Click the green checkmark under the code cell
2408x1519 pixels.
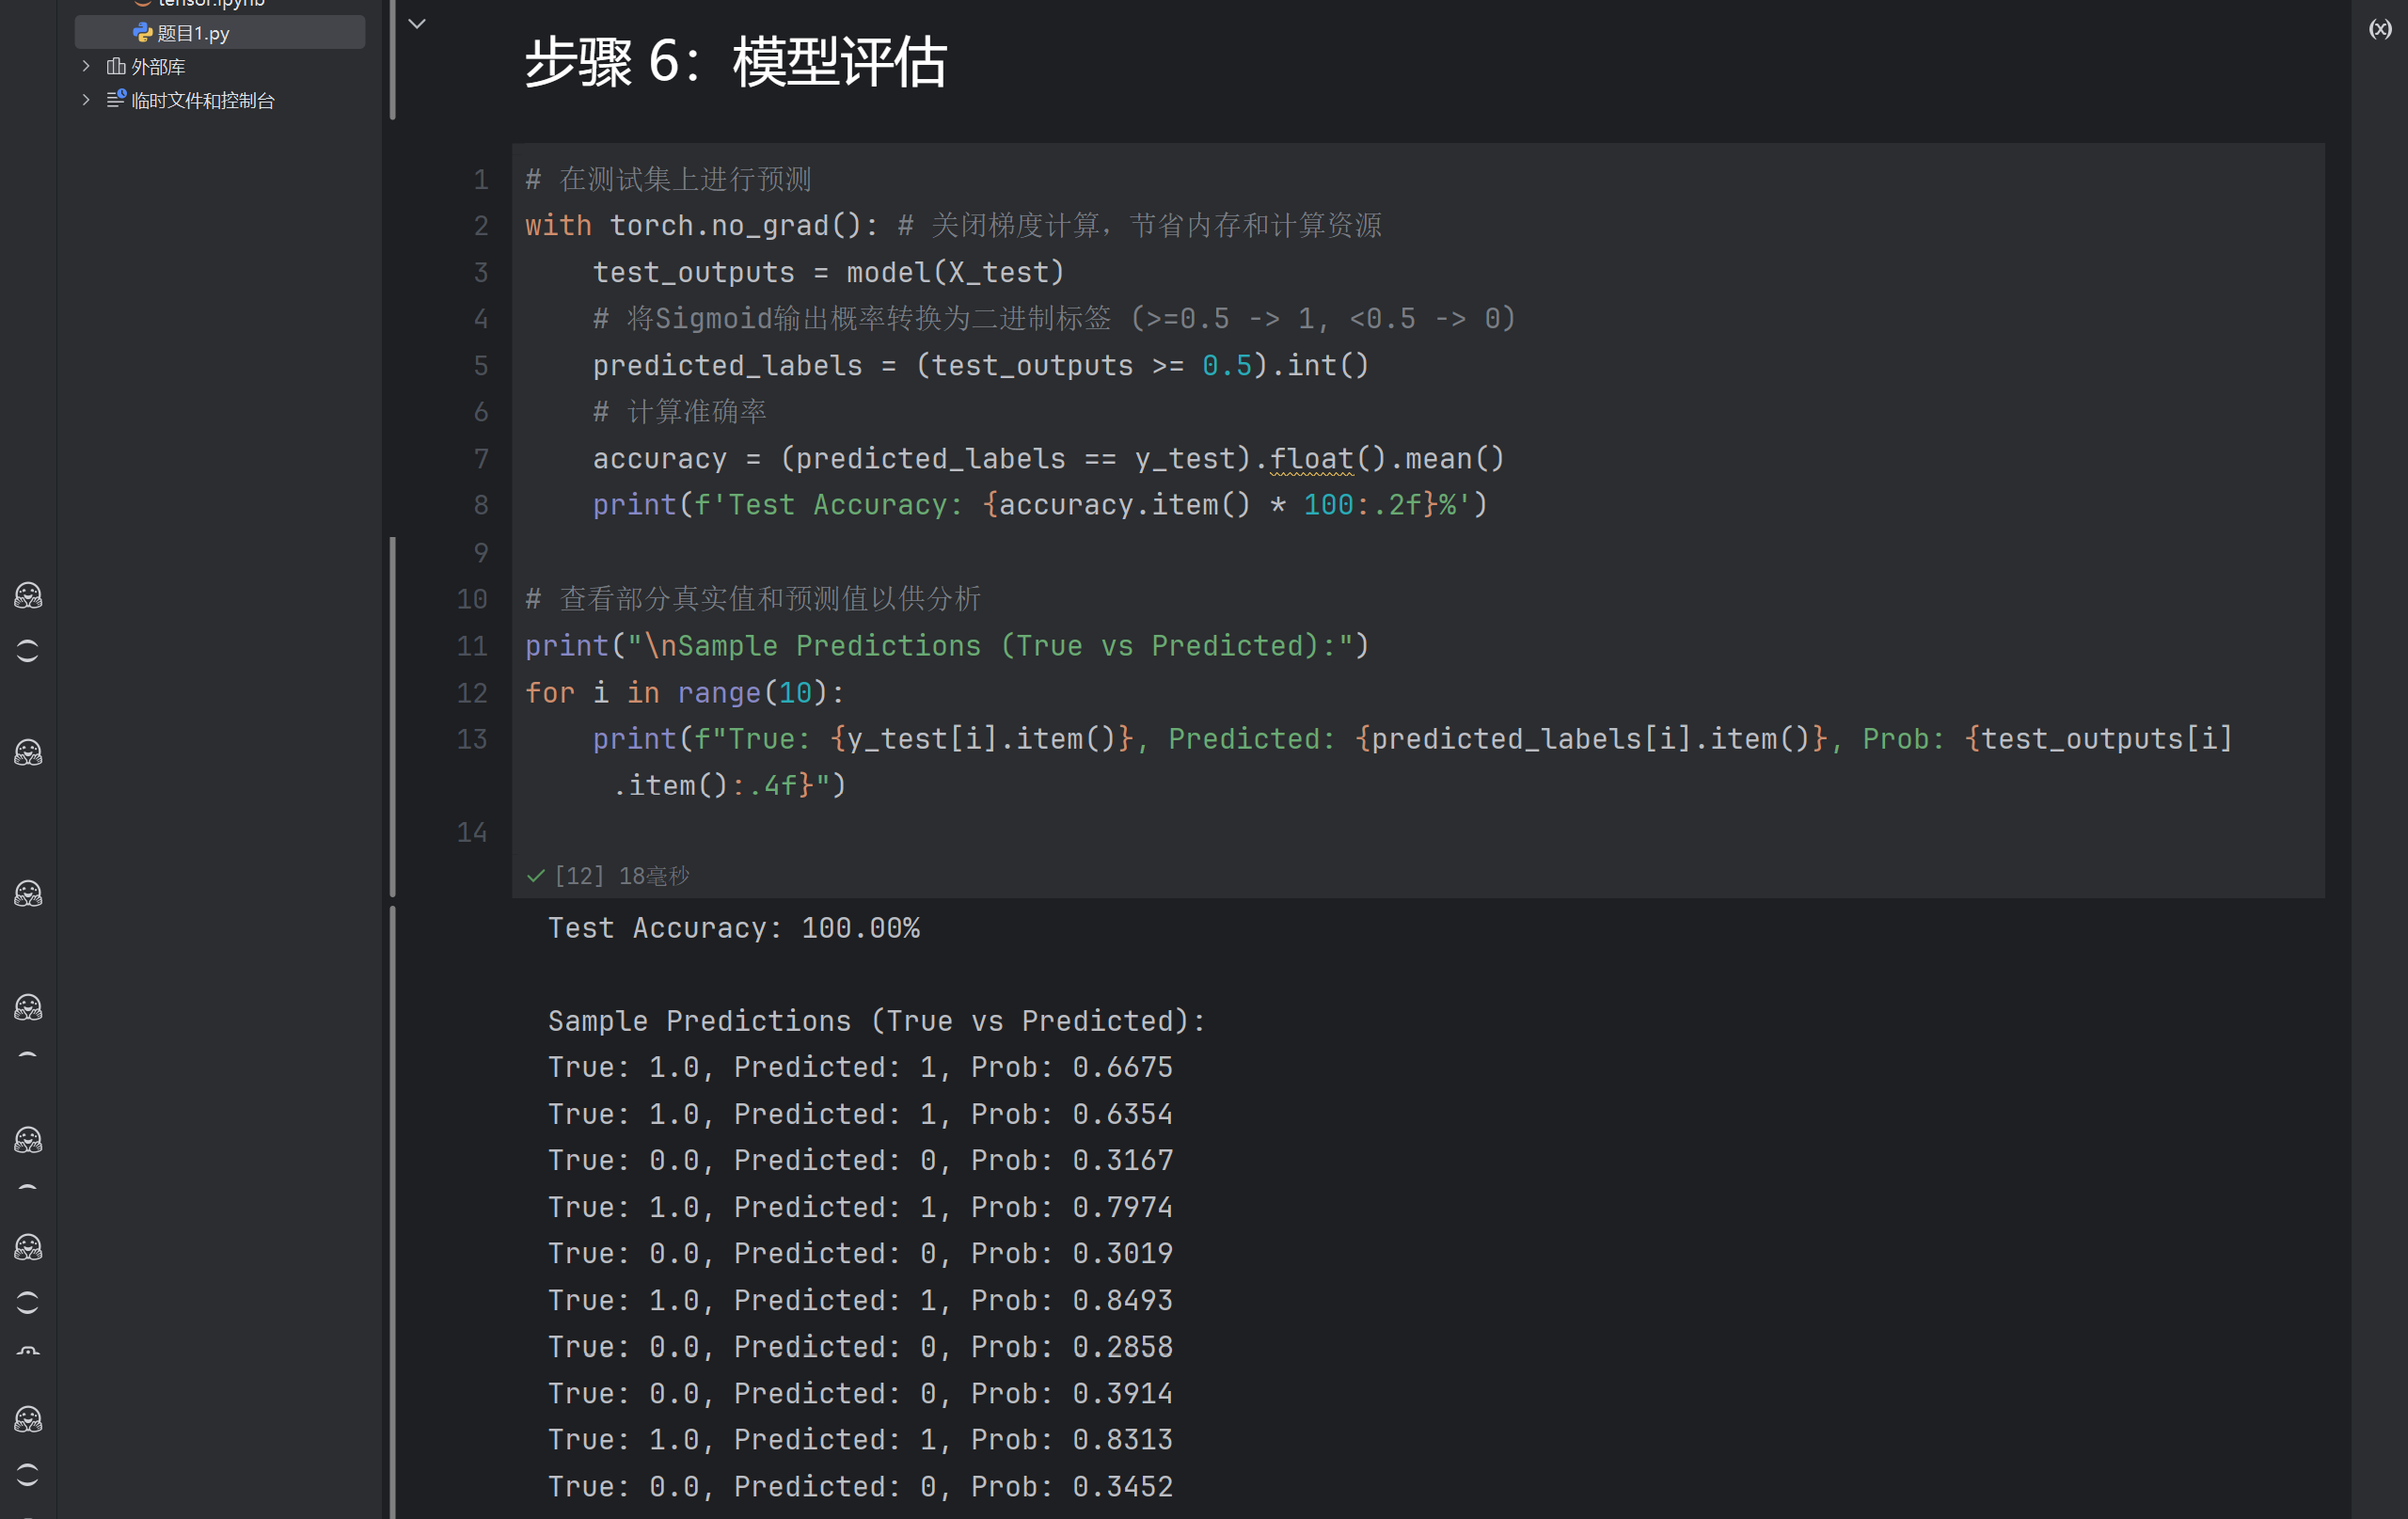[536, 875]
